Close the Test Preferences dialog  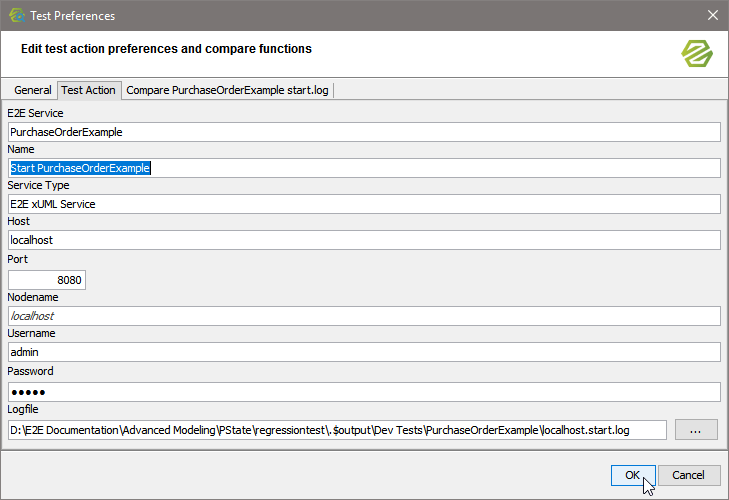coord(712,15)
